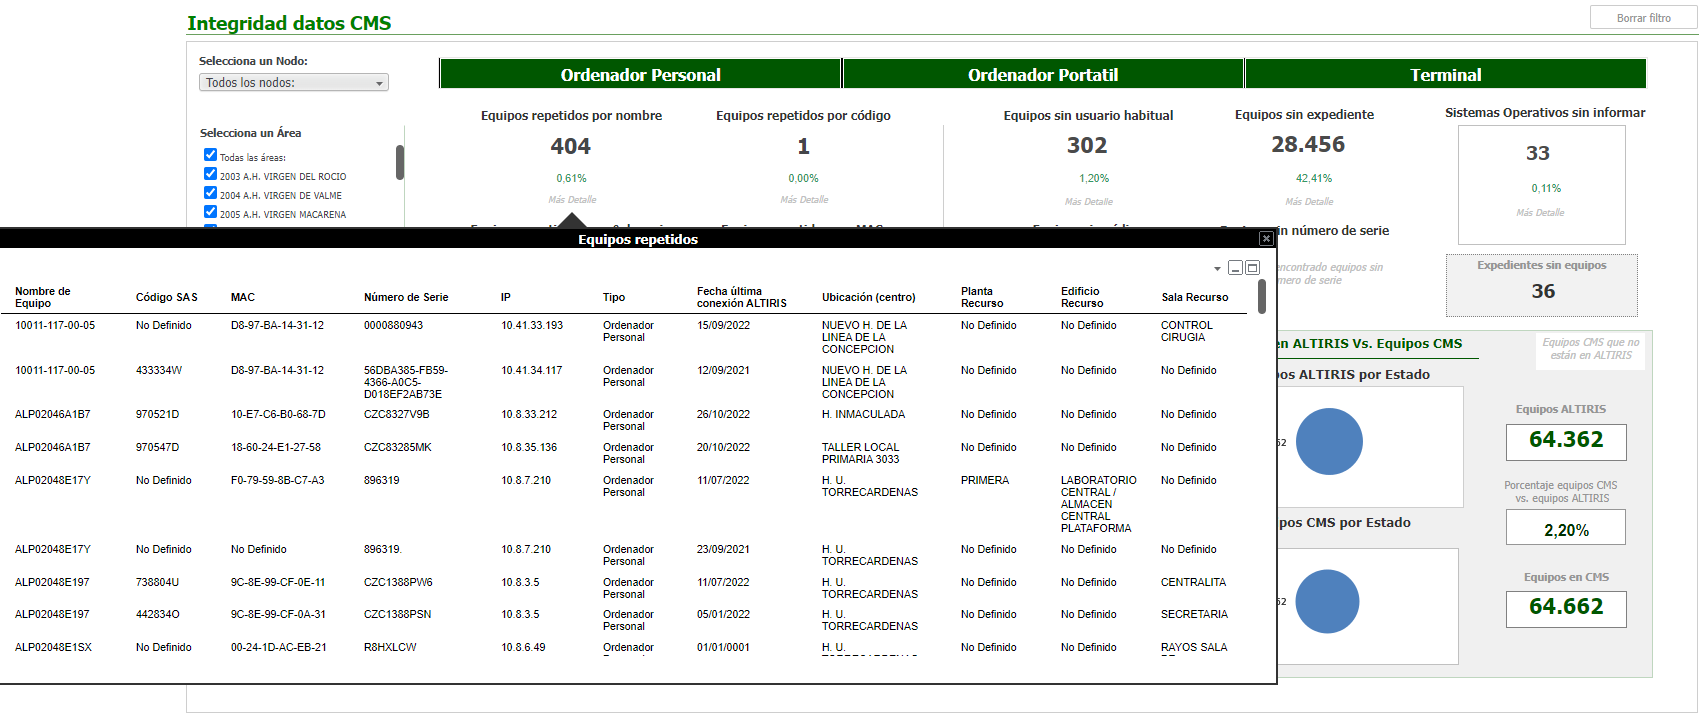Click the percentage value 2,20%
The image size is (1708, 717).
coord(1566,530)
